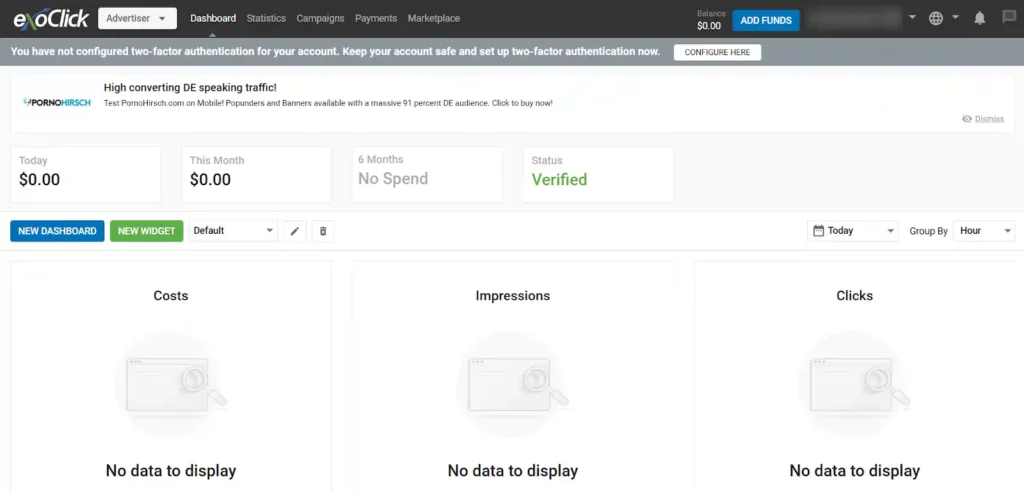Delete dashboard with the trash icon

tap(323, 231)
